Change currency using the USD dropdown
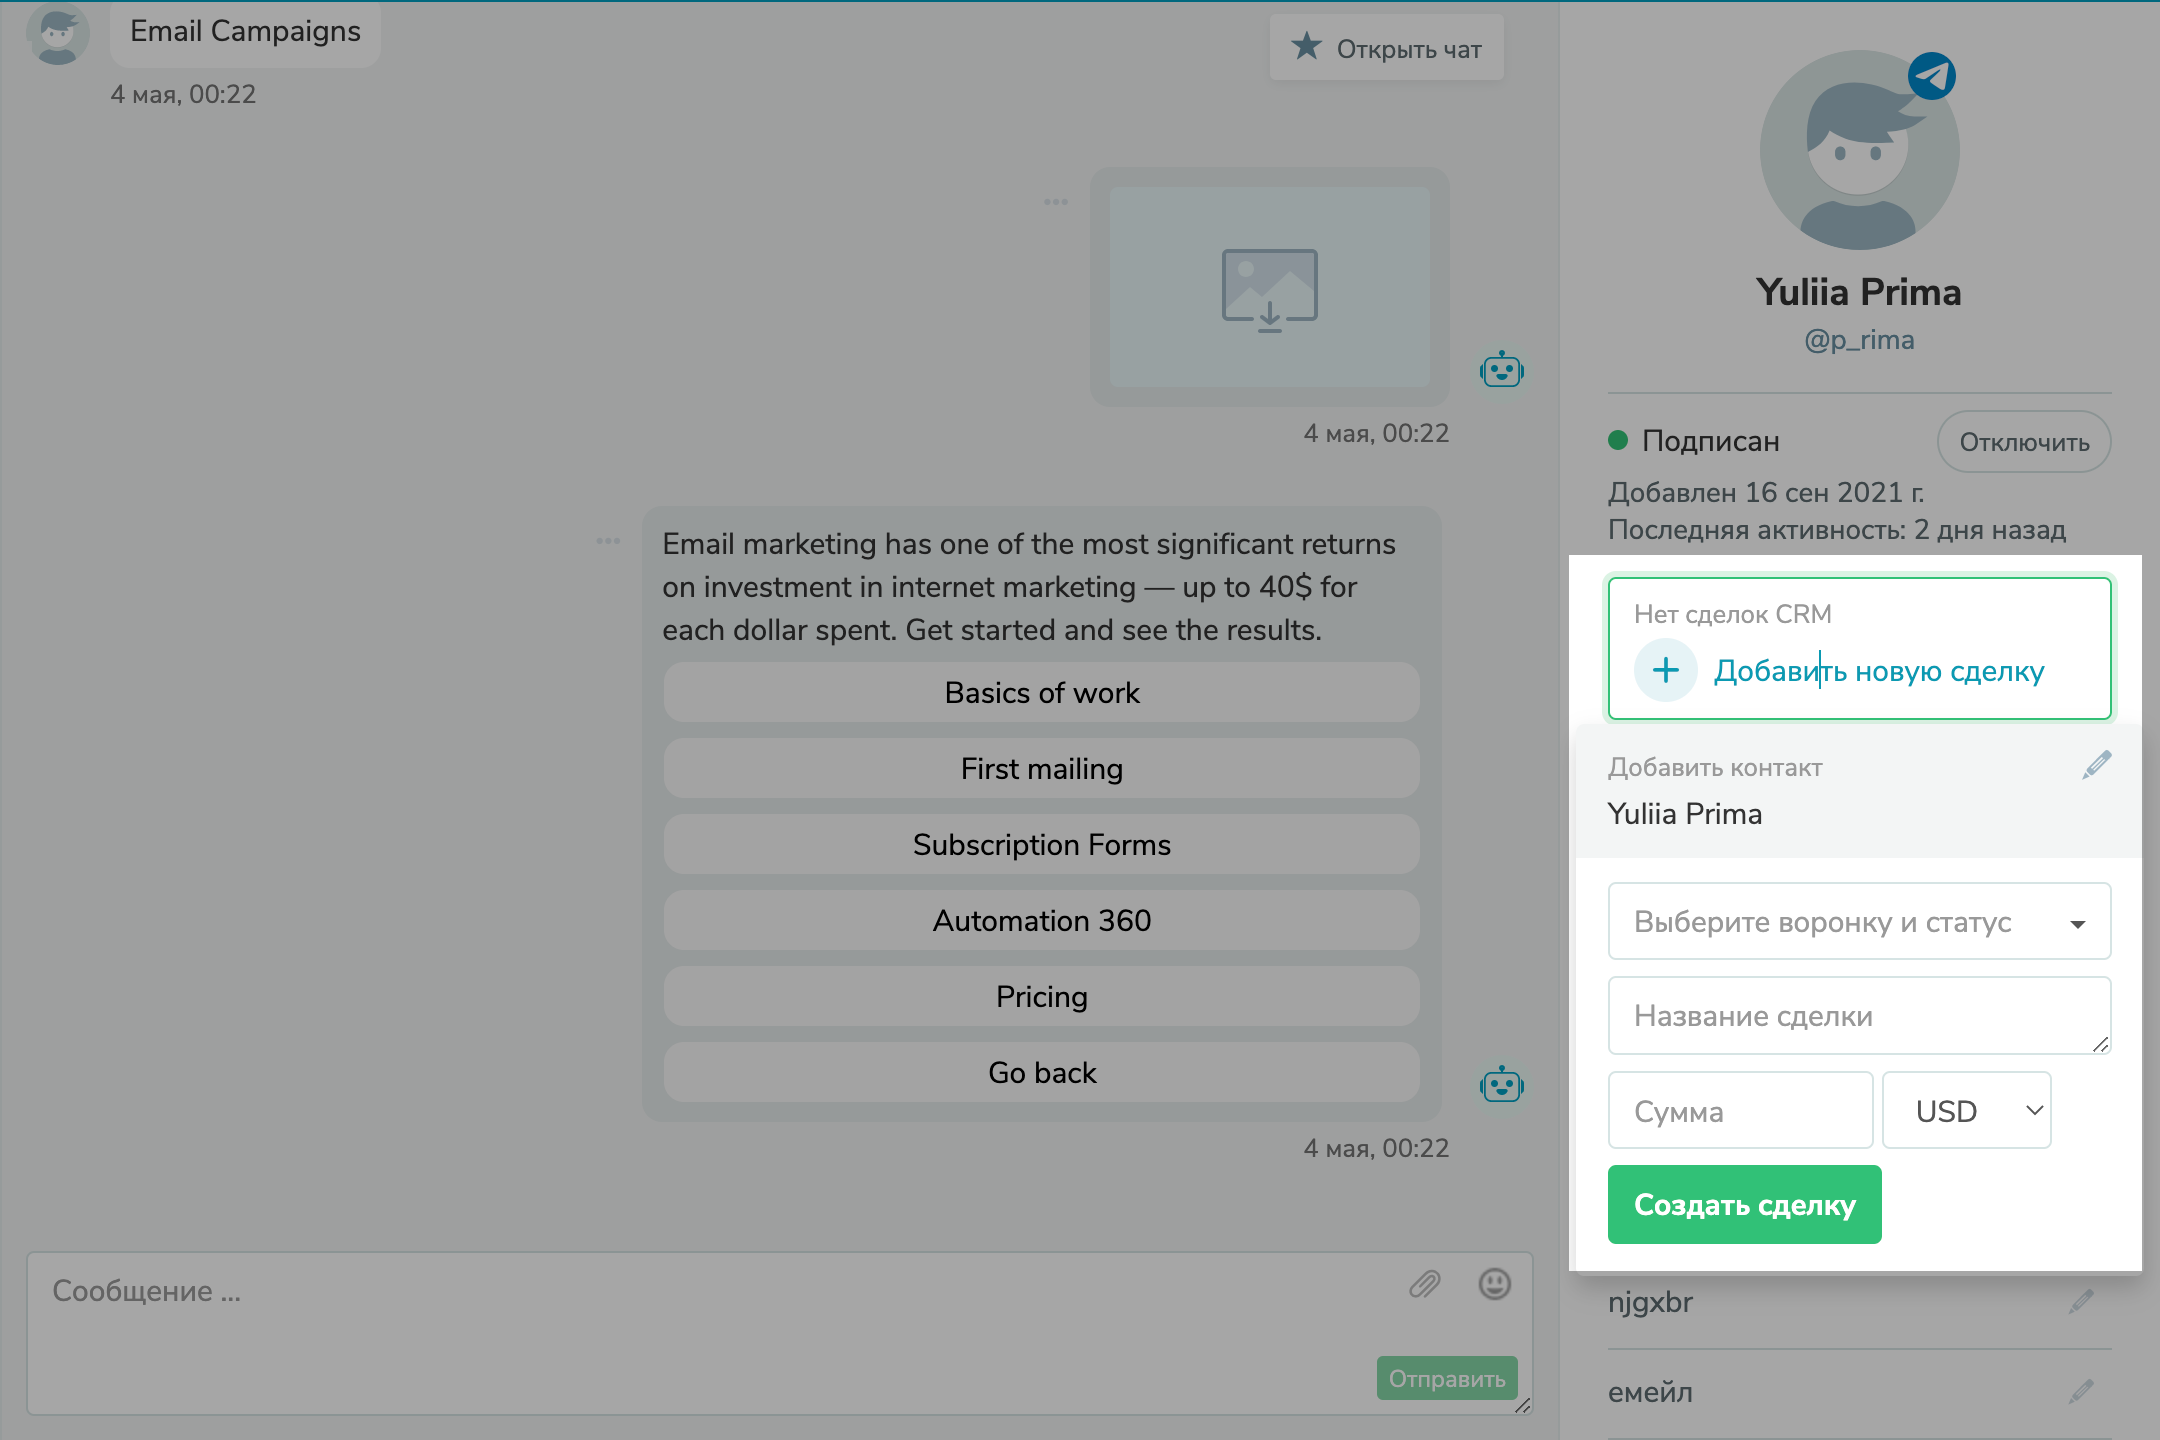 click(x=1965, y=1110)
